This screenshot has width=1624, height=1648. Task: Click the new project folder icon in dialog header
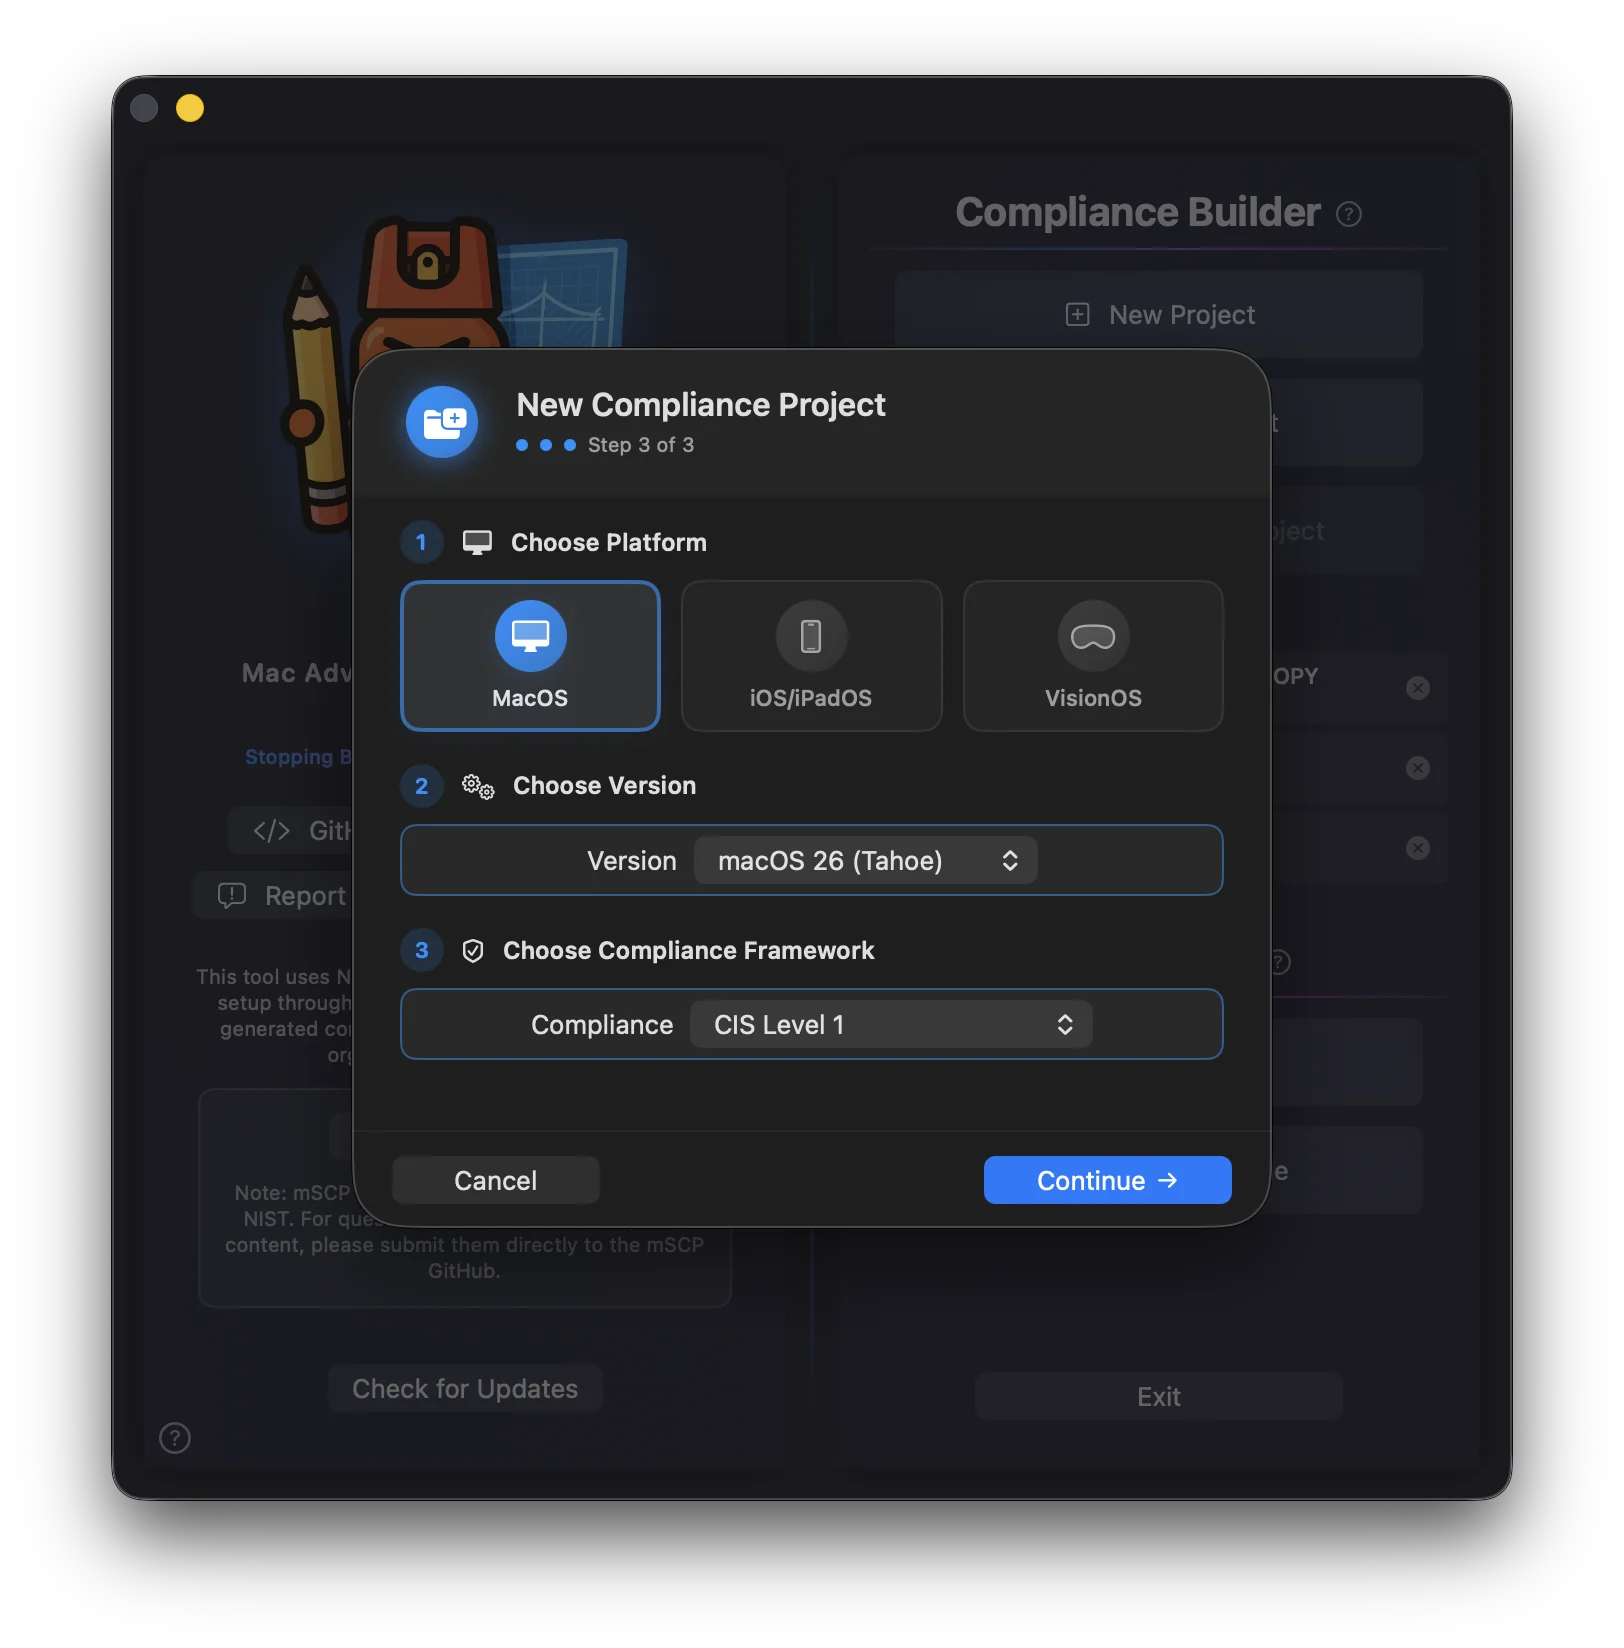point(442,422)
